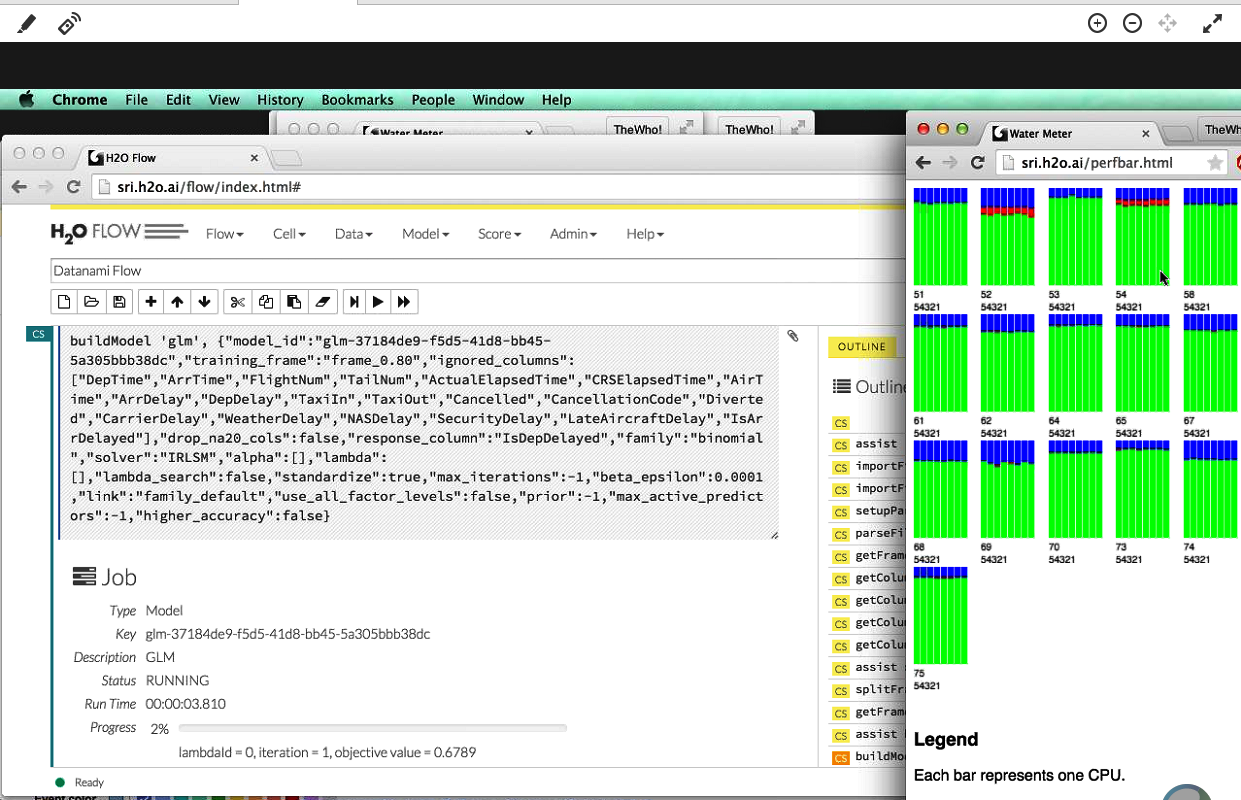Image resolution: width=1241 pixels, height=800 pixels.
Task: Click the Water Meter address bar
Action: [x=1113, y=163]
